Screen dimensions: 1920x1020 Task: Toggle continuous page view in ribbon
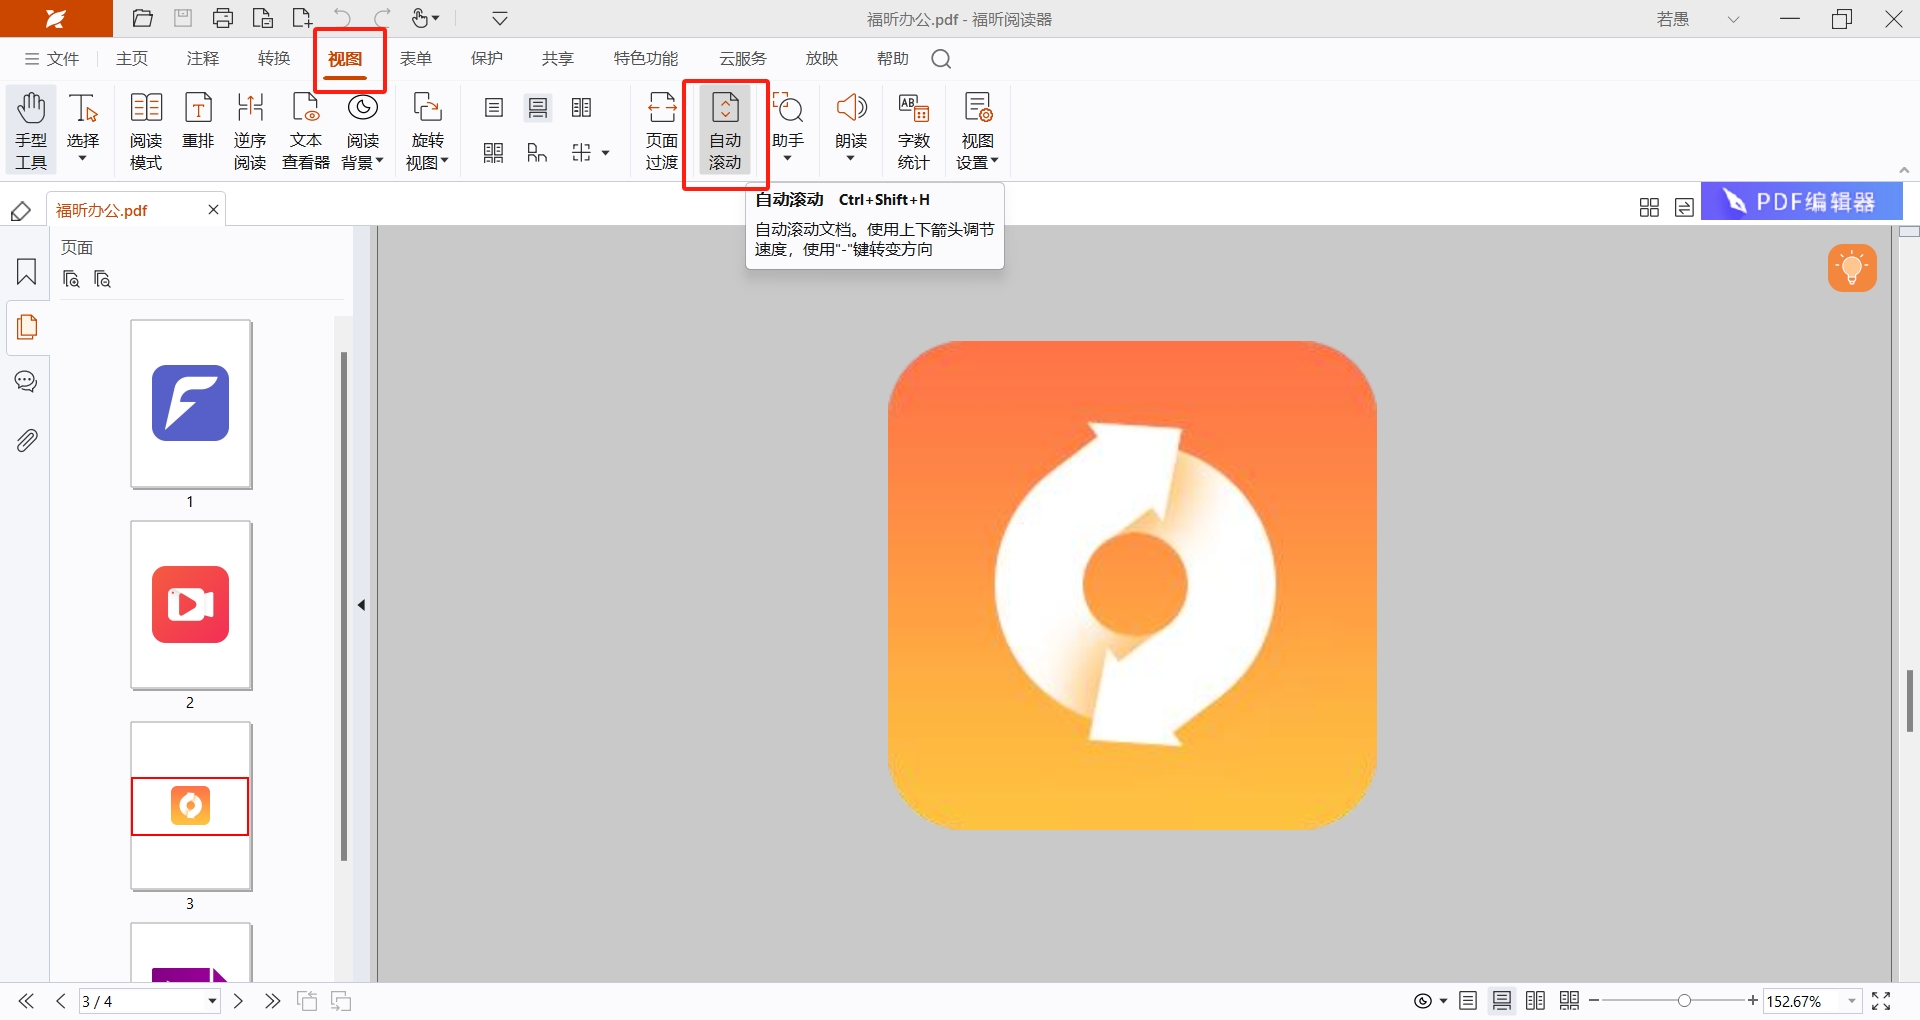coord(538,108)
